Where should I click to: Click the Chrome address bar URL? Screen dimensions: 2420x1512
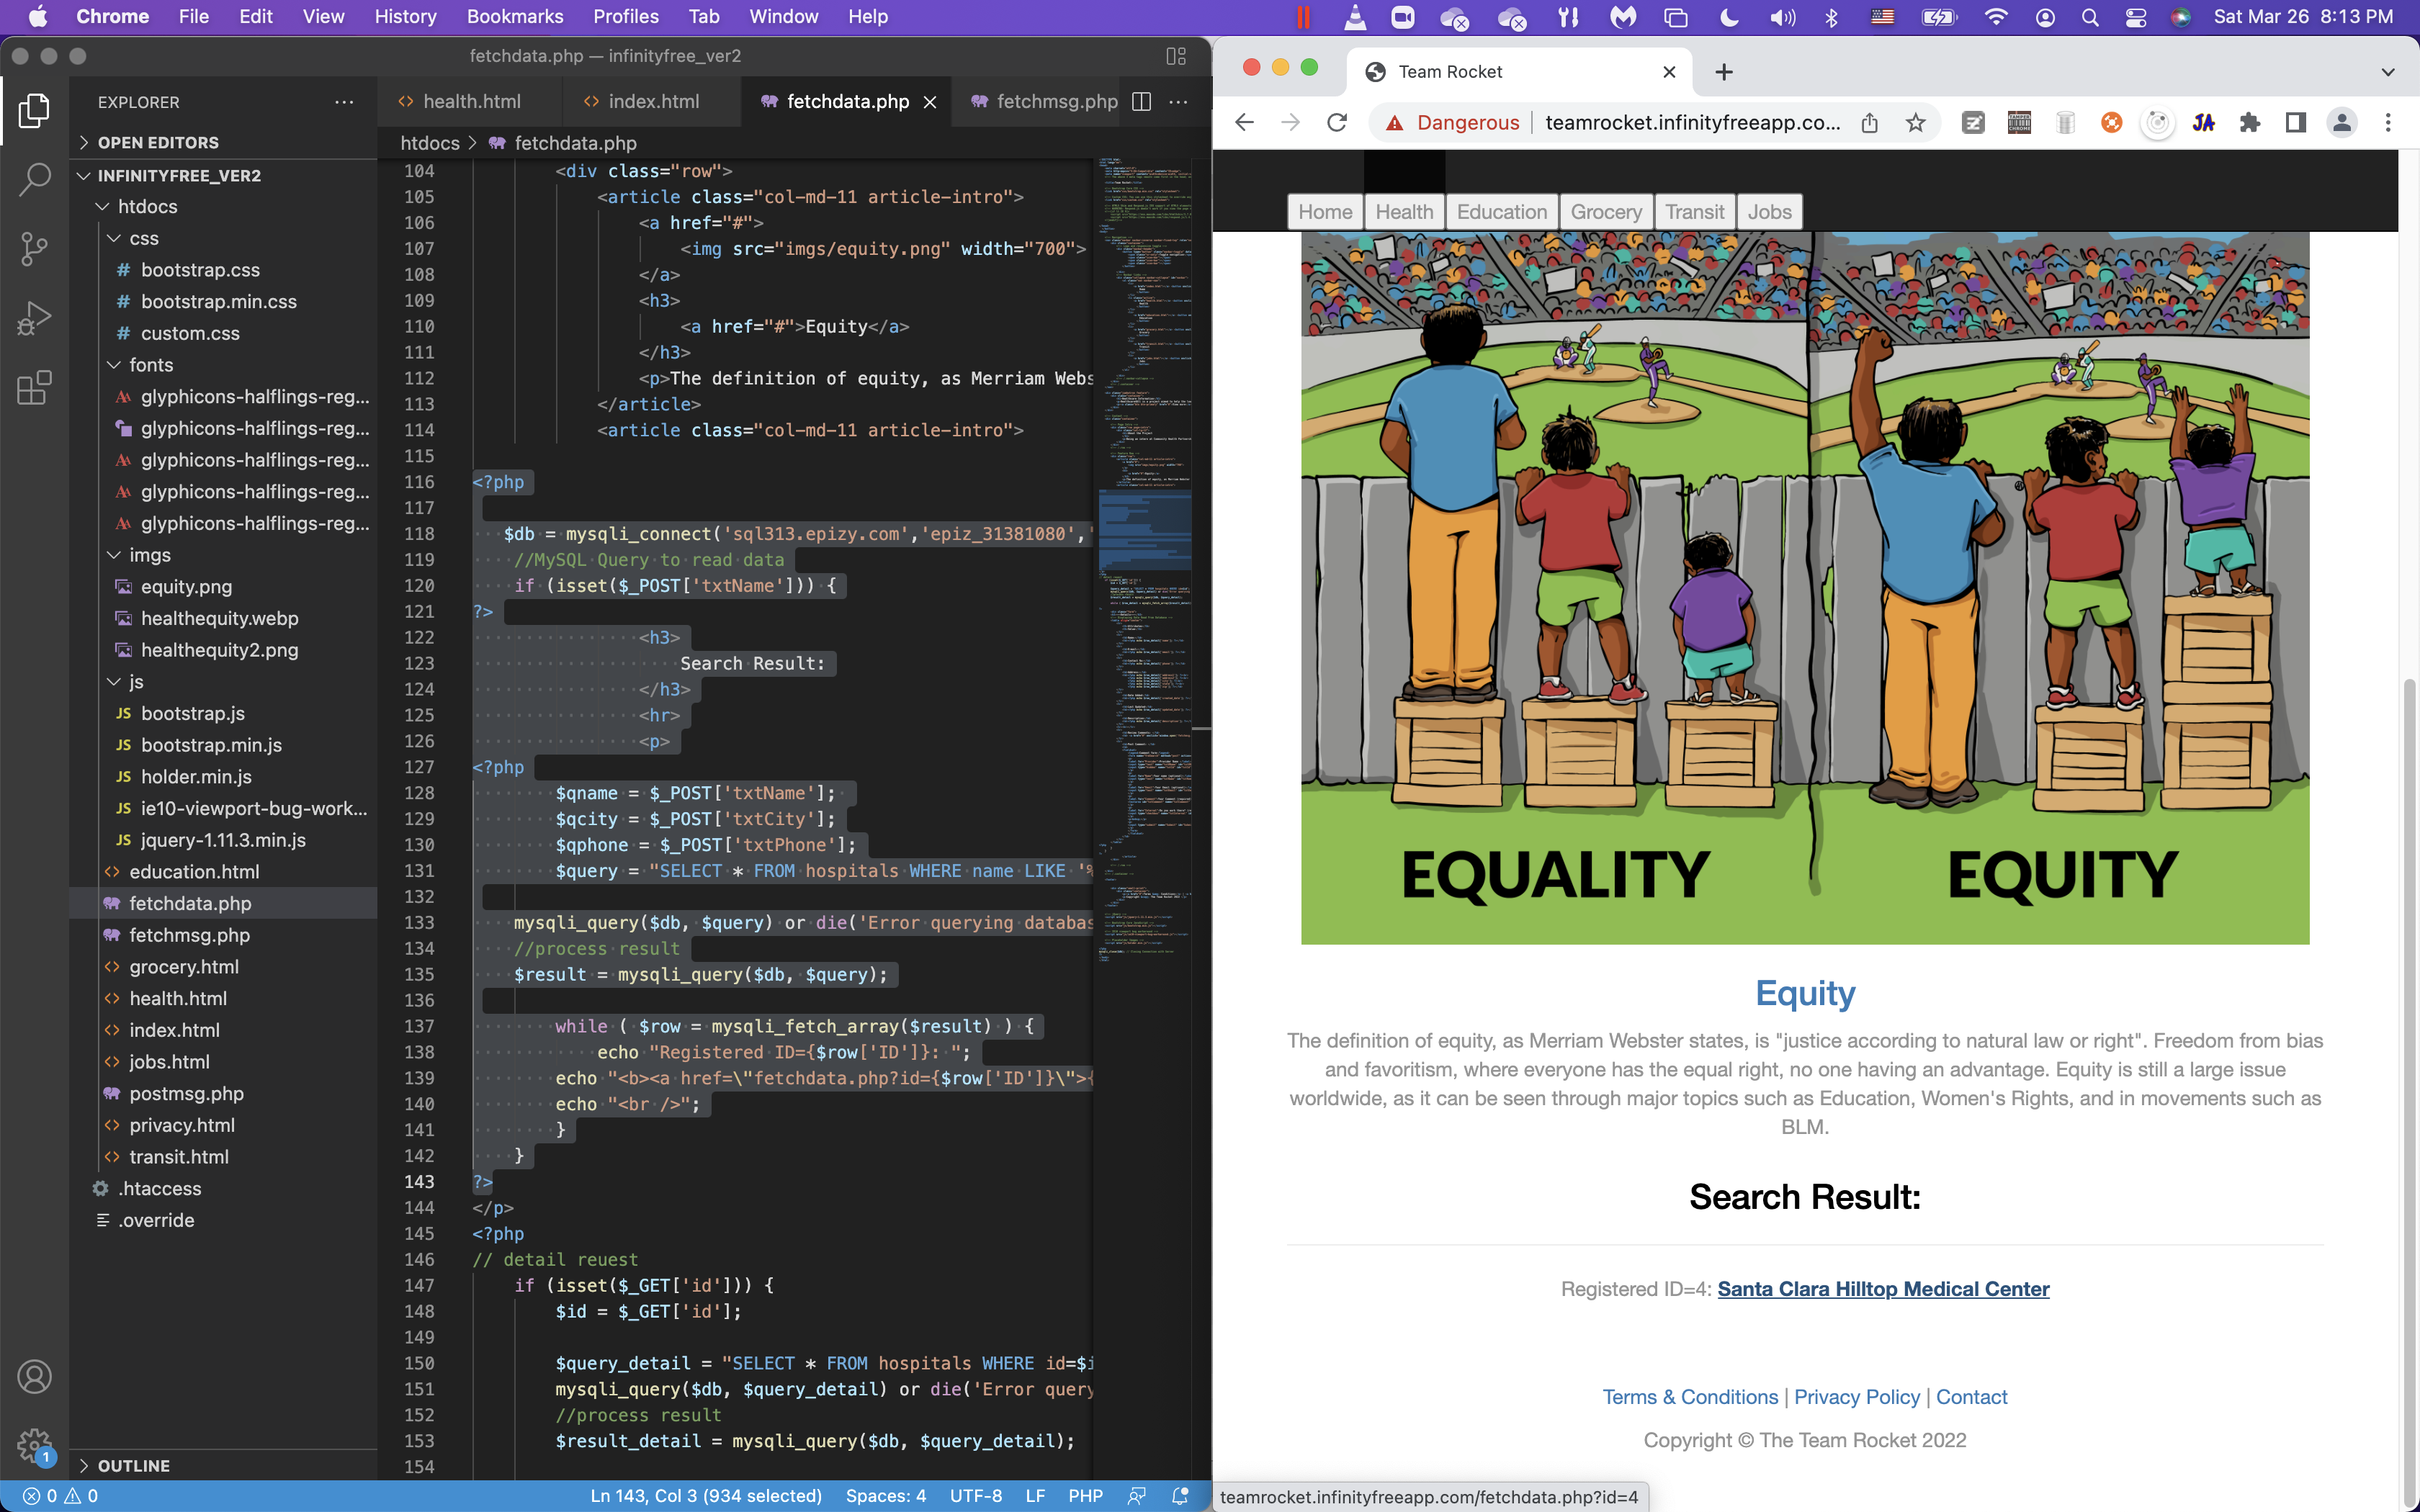click(x=1692, y=123)
